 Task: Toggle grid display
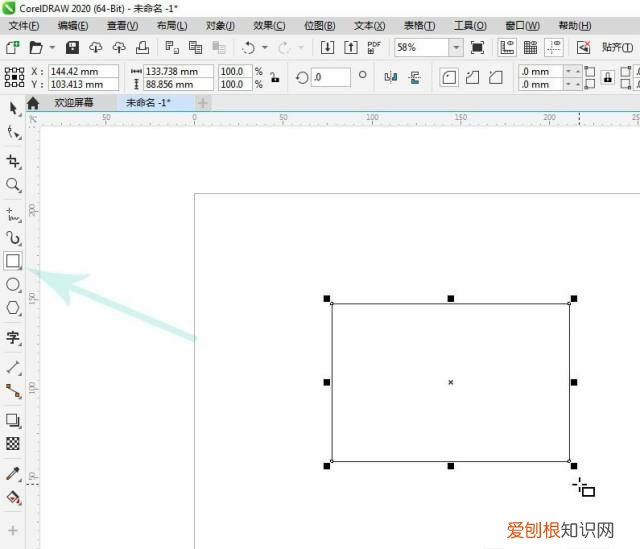(x=530, y=47)
